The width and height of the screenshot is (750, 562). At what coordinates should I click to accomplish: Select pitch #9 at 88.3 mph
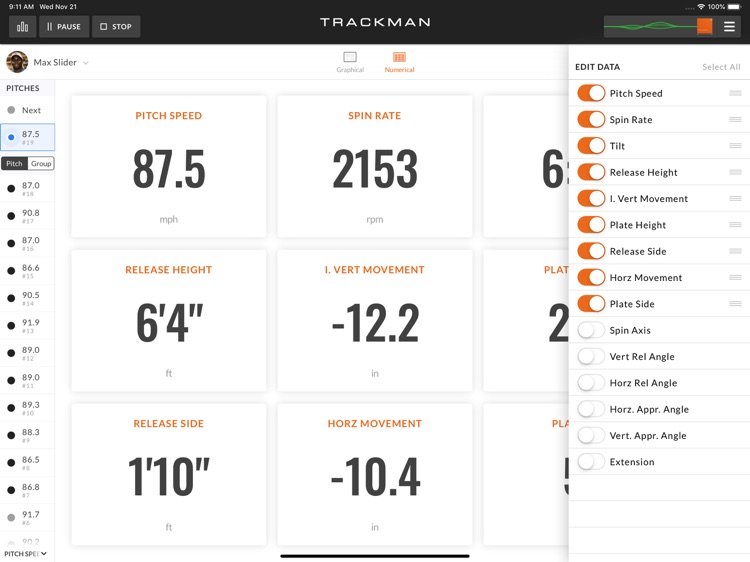(x=27, y=435)
